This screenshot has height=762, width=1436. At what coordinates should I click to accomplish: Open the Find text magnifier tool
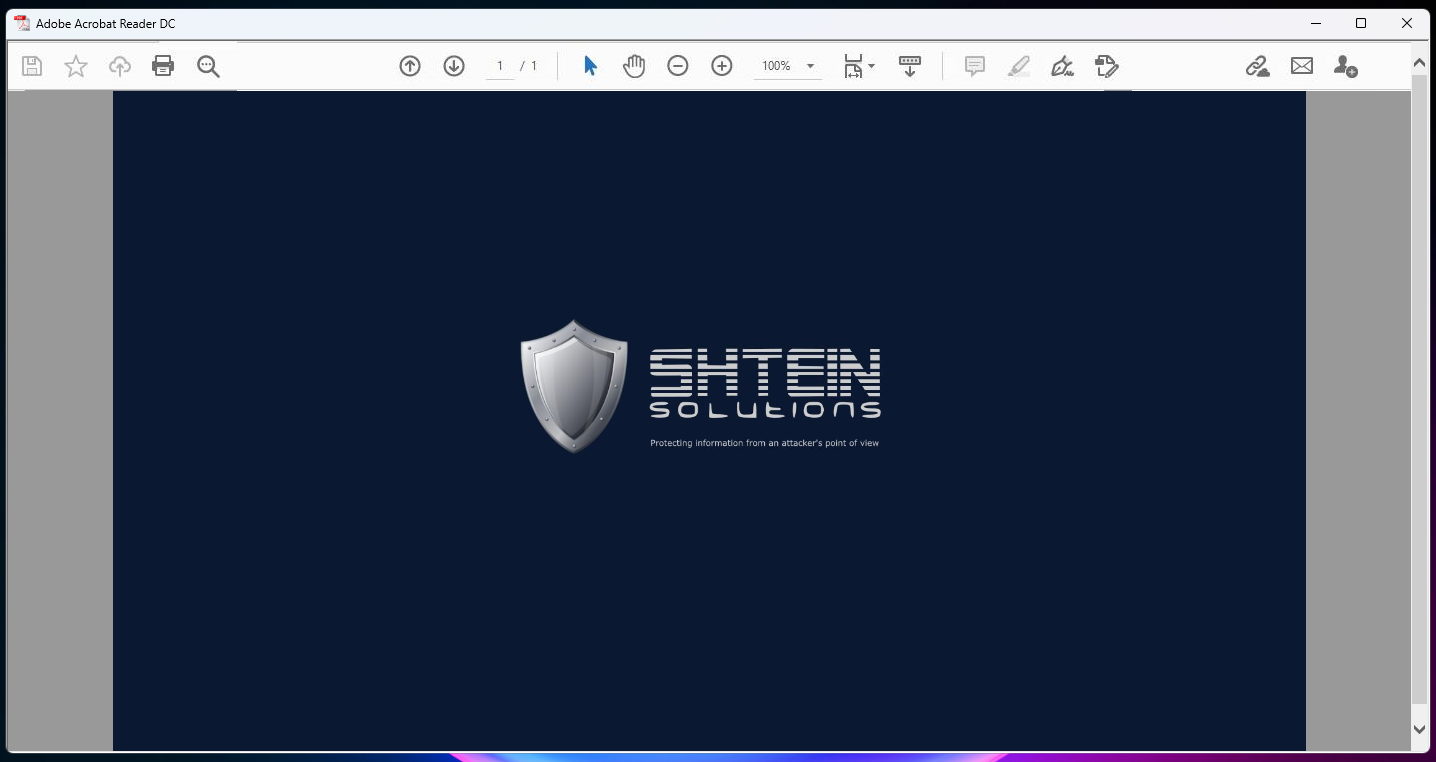tap(208, 66)
